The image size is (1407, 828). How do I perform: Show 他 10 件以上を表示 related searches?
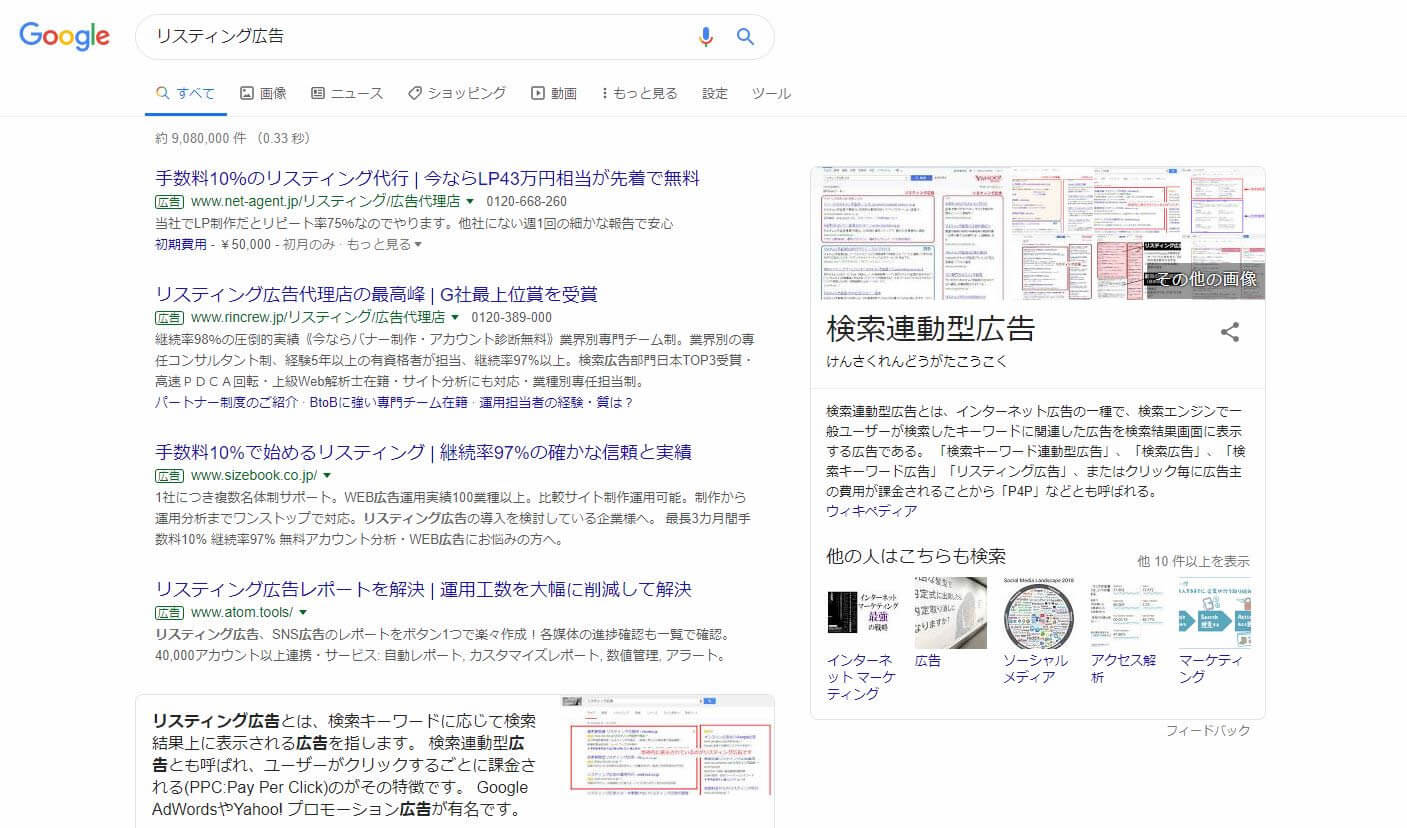(1193, 561)
